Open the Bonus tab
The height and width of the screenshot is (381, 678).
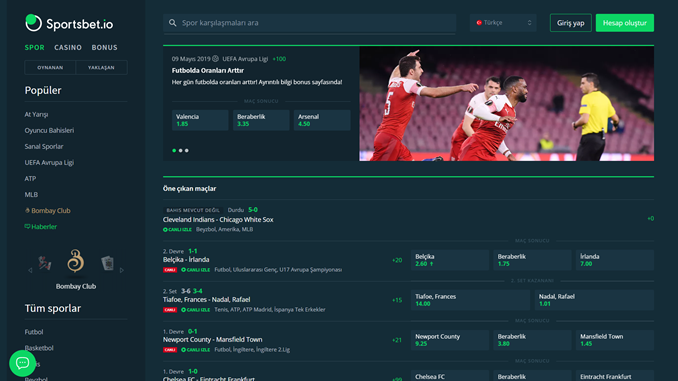[104, 48]
